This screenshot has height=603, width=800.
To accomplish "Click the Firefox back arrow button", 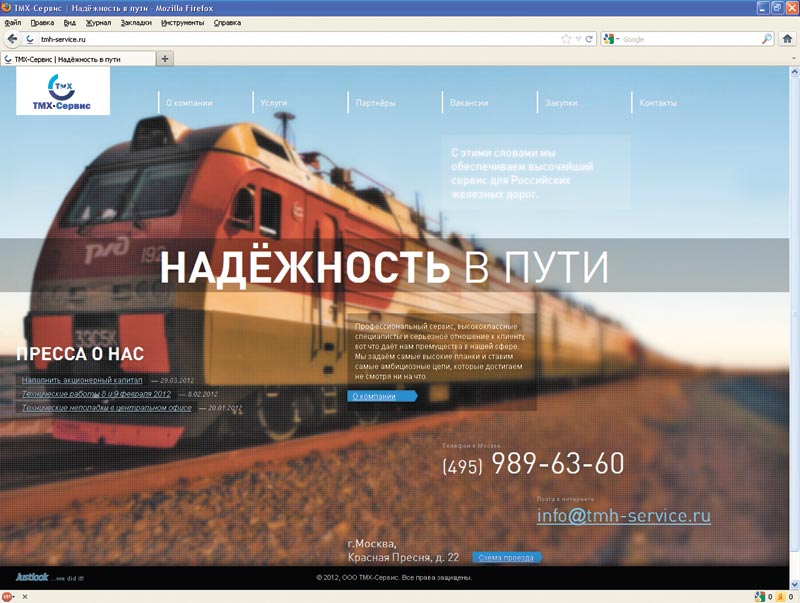I will [13, 39].
